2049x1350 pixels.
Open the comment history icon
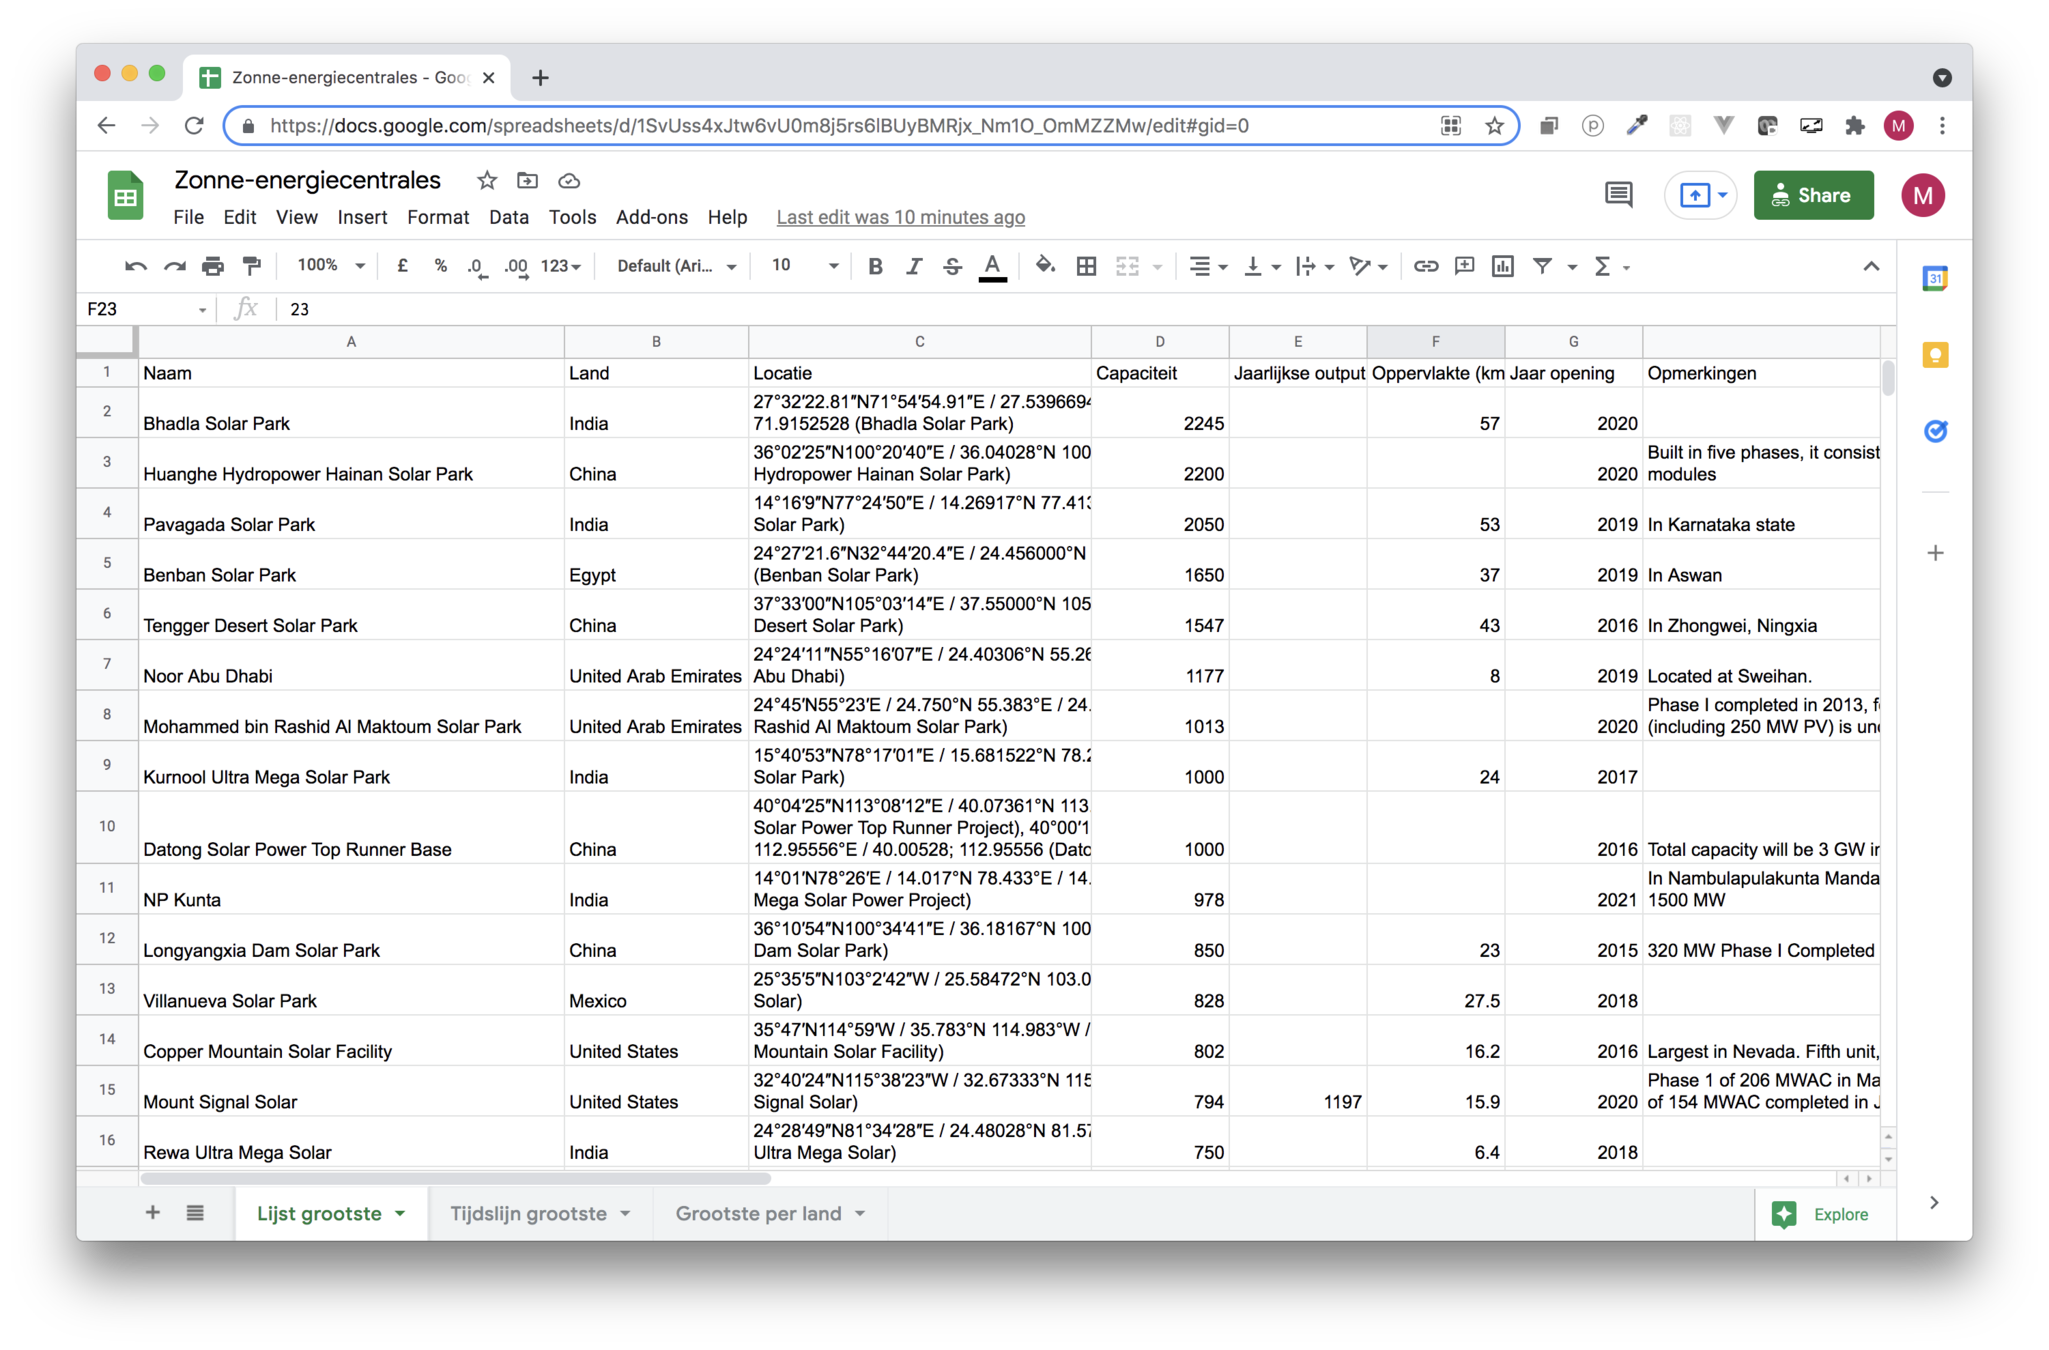tap(1618, 195)
